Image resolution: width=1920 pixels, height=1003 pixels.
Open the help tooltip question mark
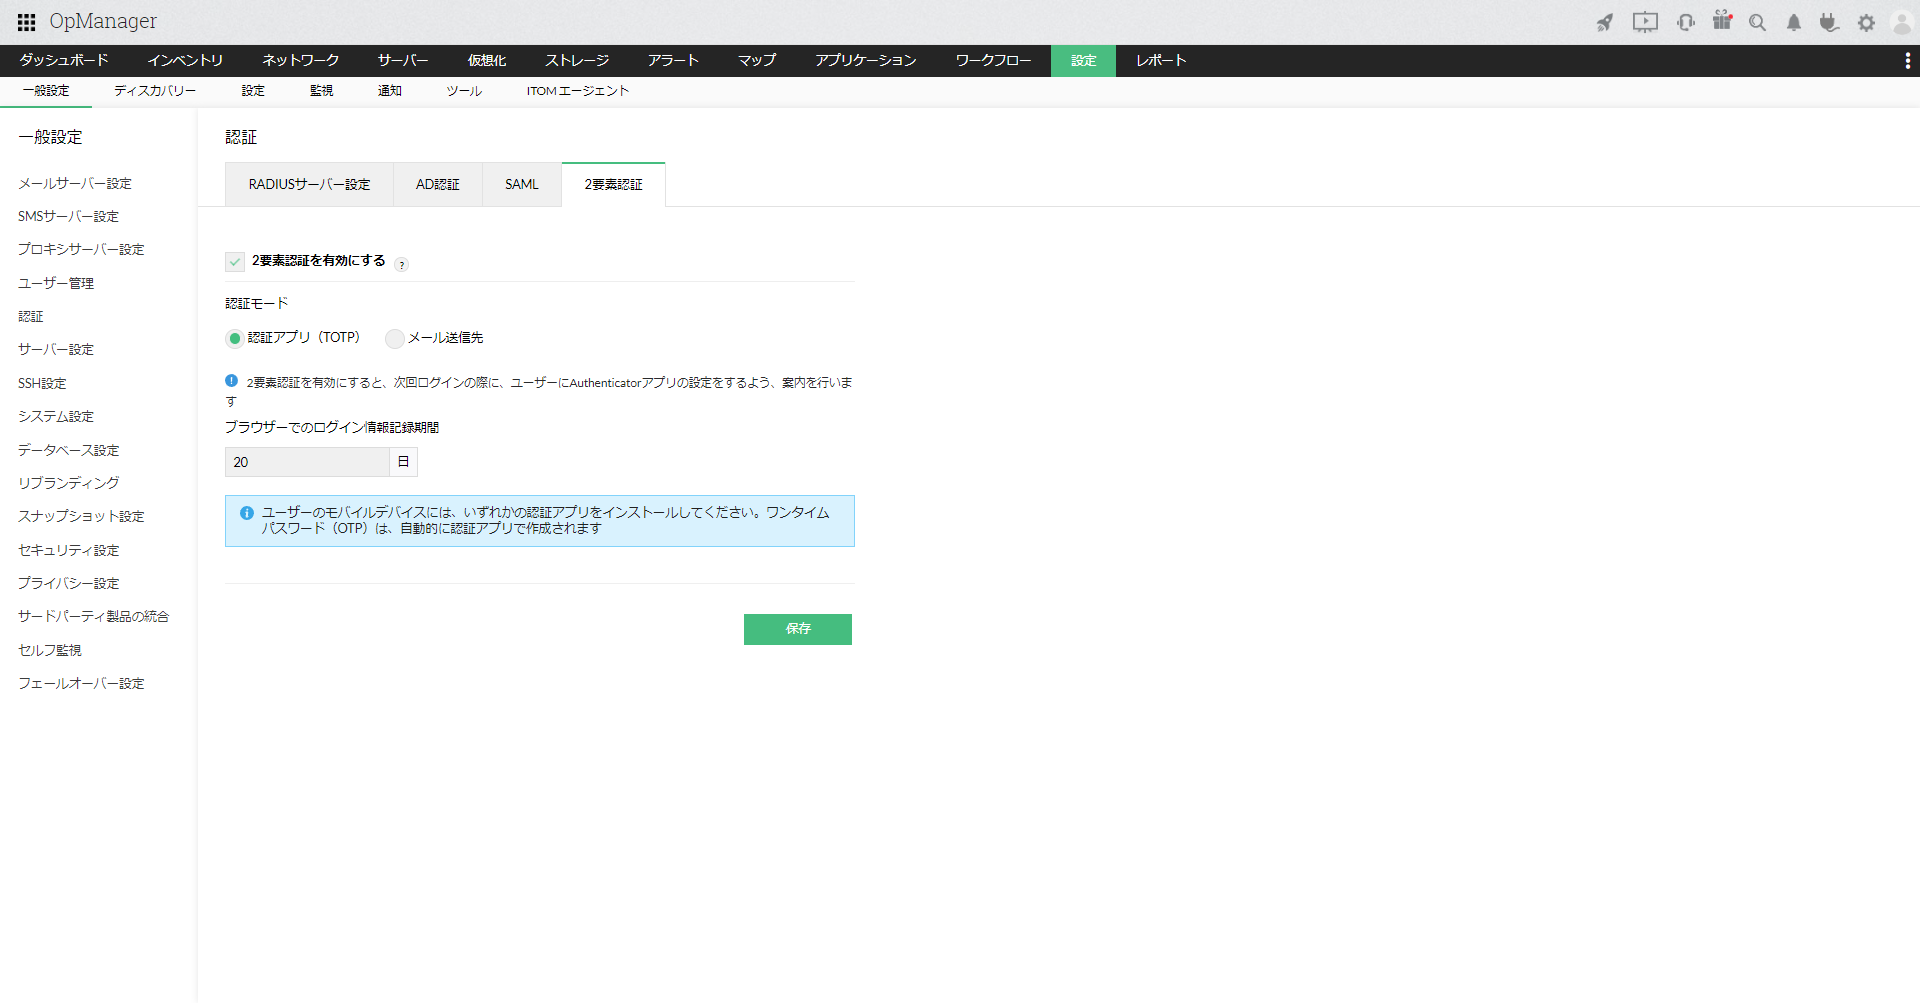(x=401, y=264)
